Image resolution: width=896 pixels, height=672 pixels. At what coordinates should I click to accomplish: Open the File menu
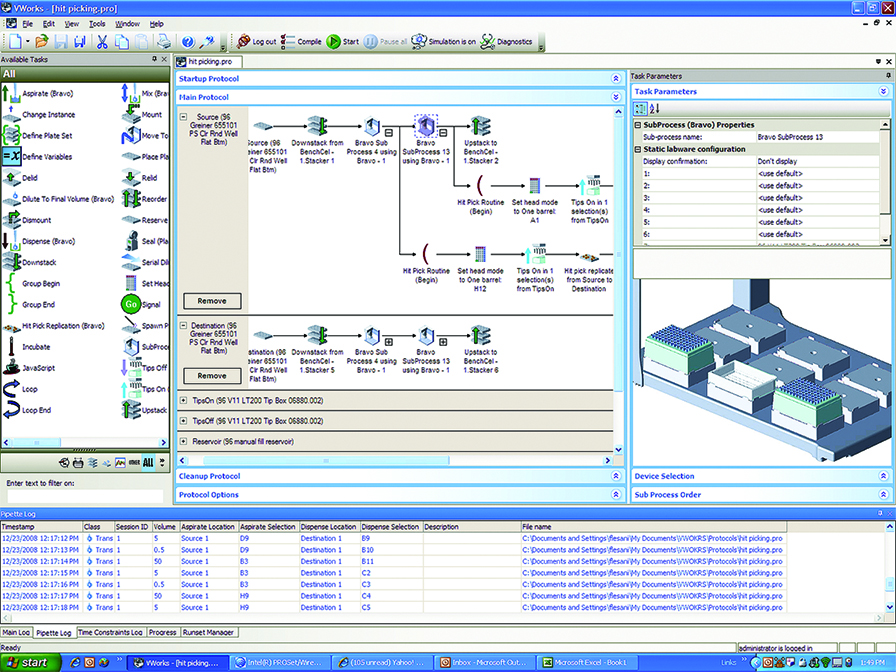pos(27,24)
